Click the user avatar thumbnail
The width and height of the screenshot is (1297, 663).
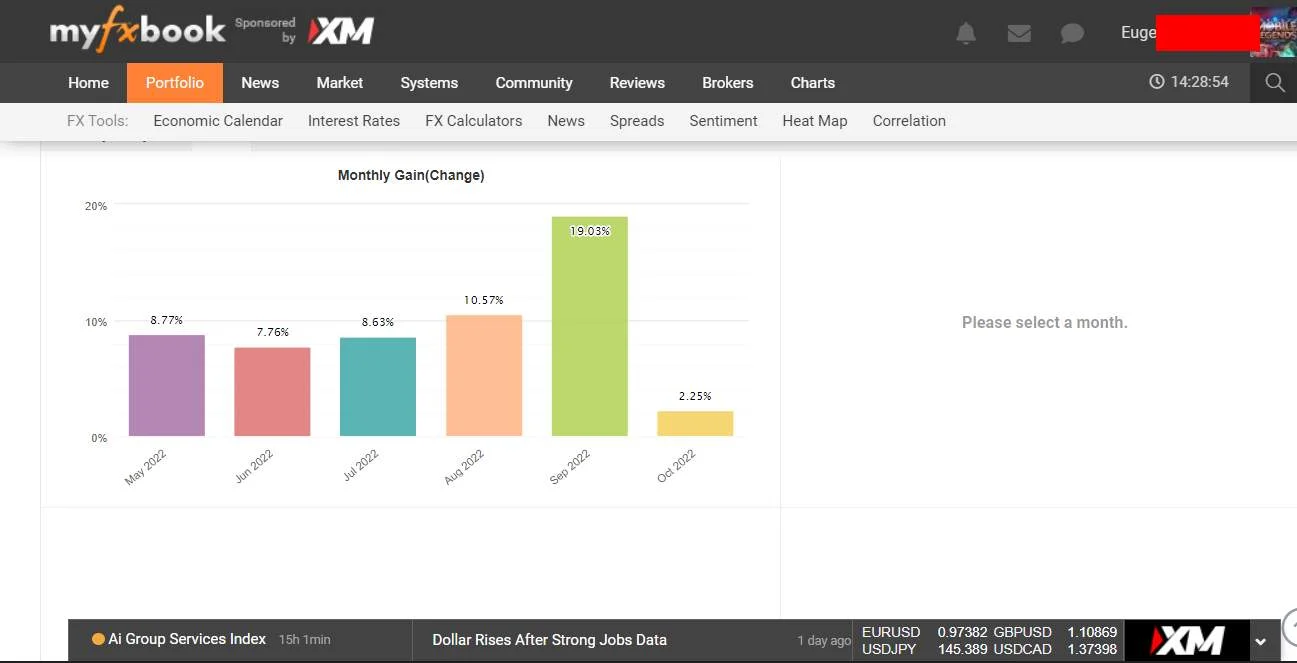(1273, 31)
